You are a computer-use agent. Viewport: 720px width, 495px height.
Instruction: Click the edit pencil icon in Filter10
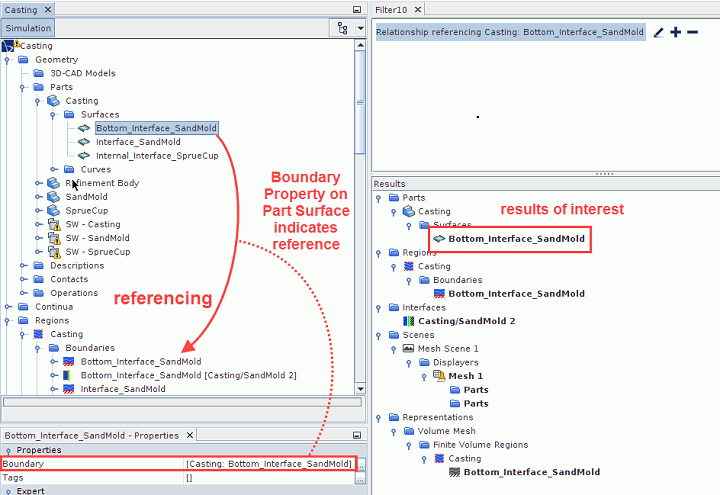(658, 33)
